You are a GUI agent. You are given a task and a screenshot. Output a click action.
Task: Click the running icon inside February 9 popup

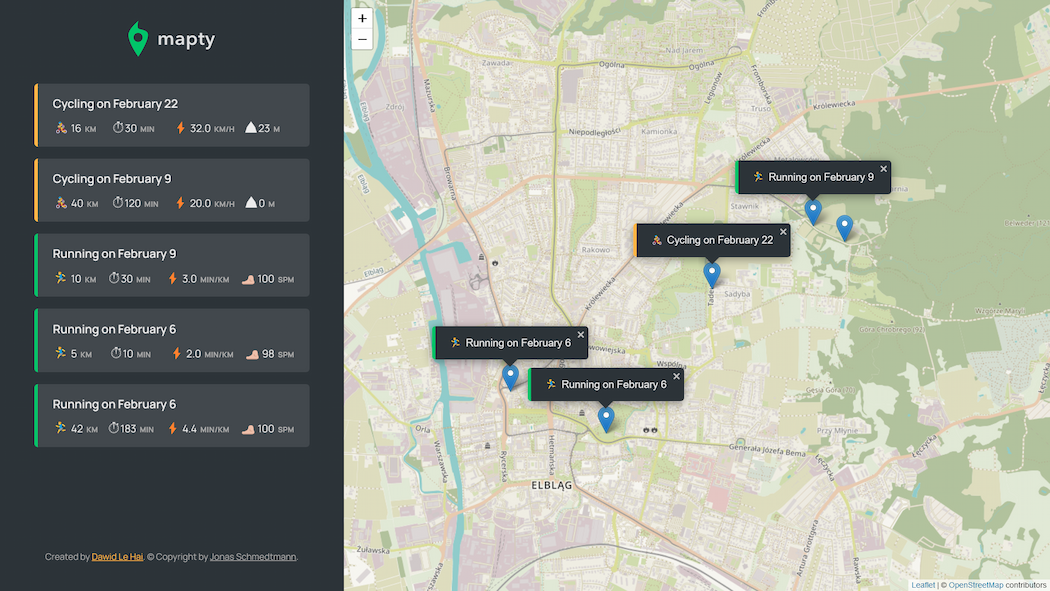(757, 176)
